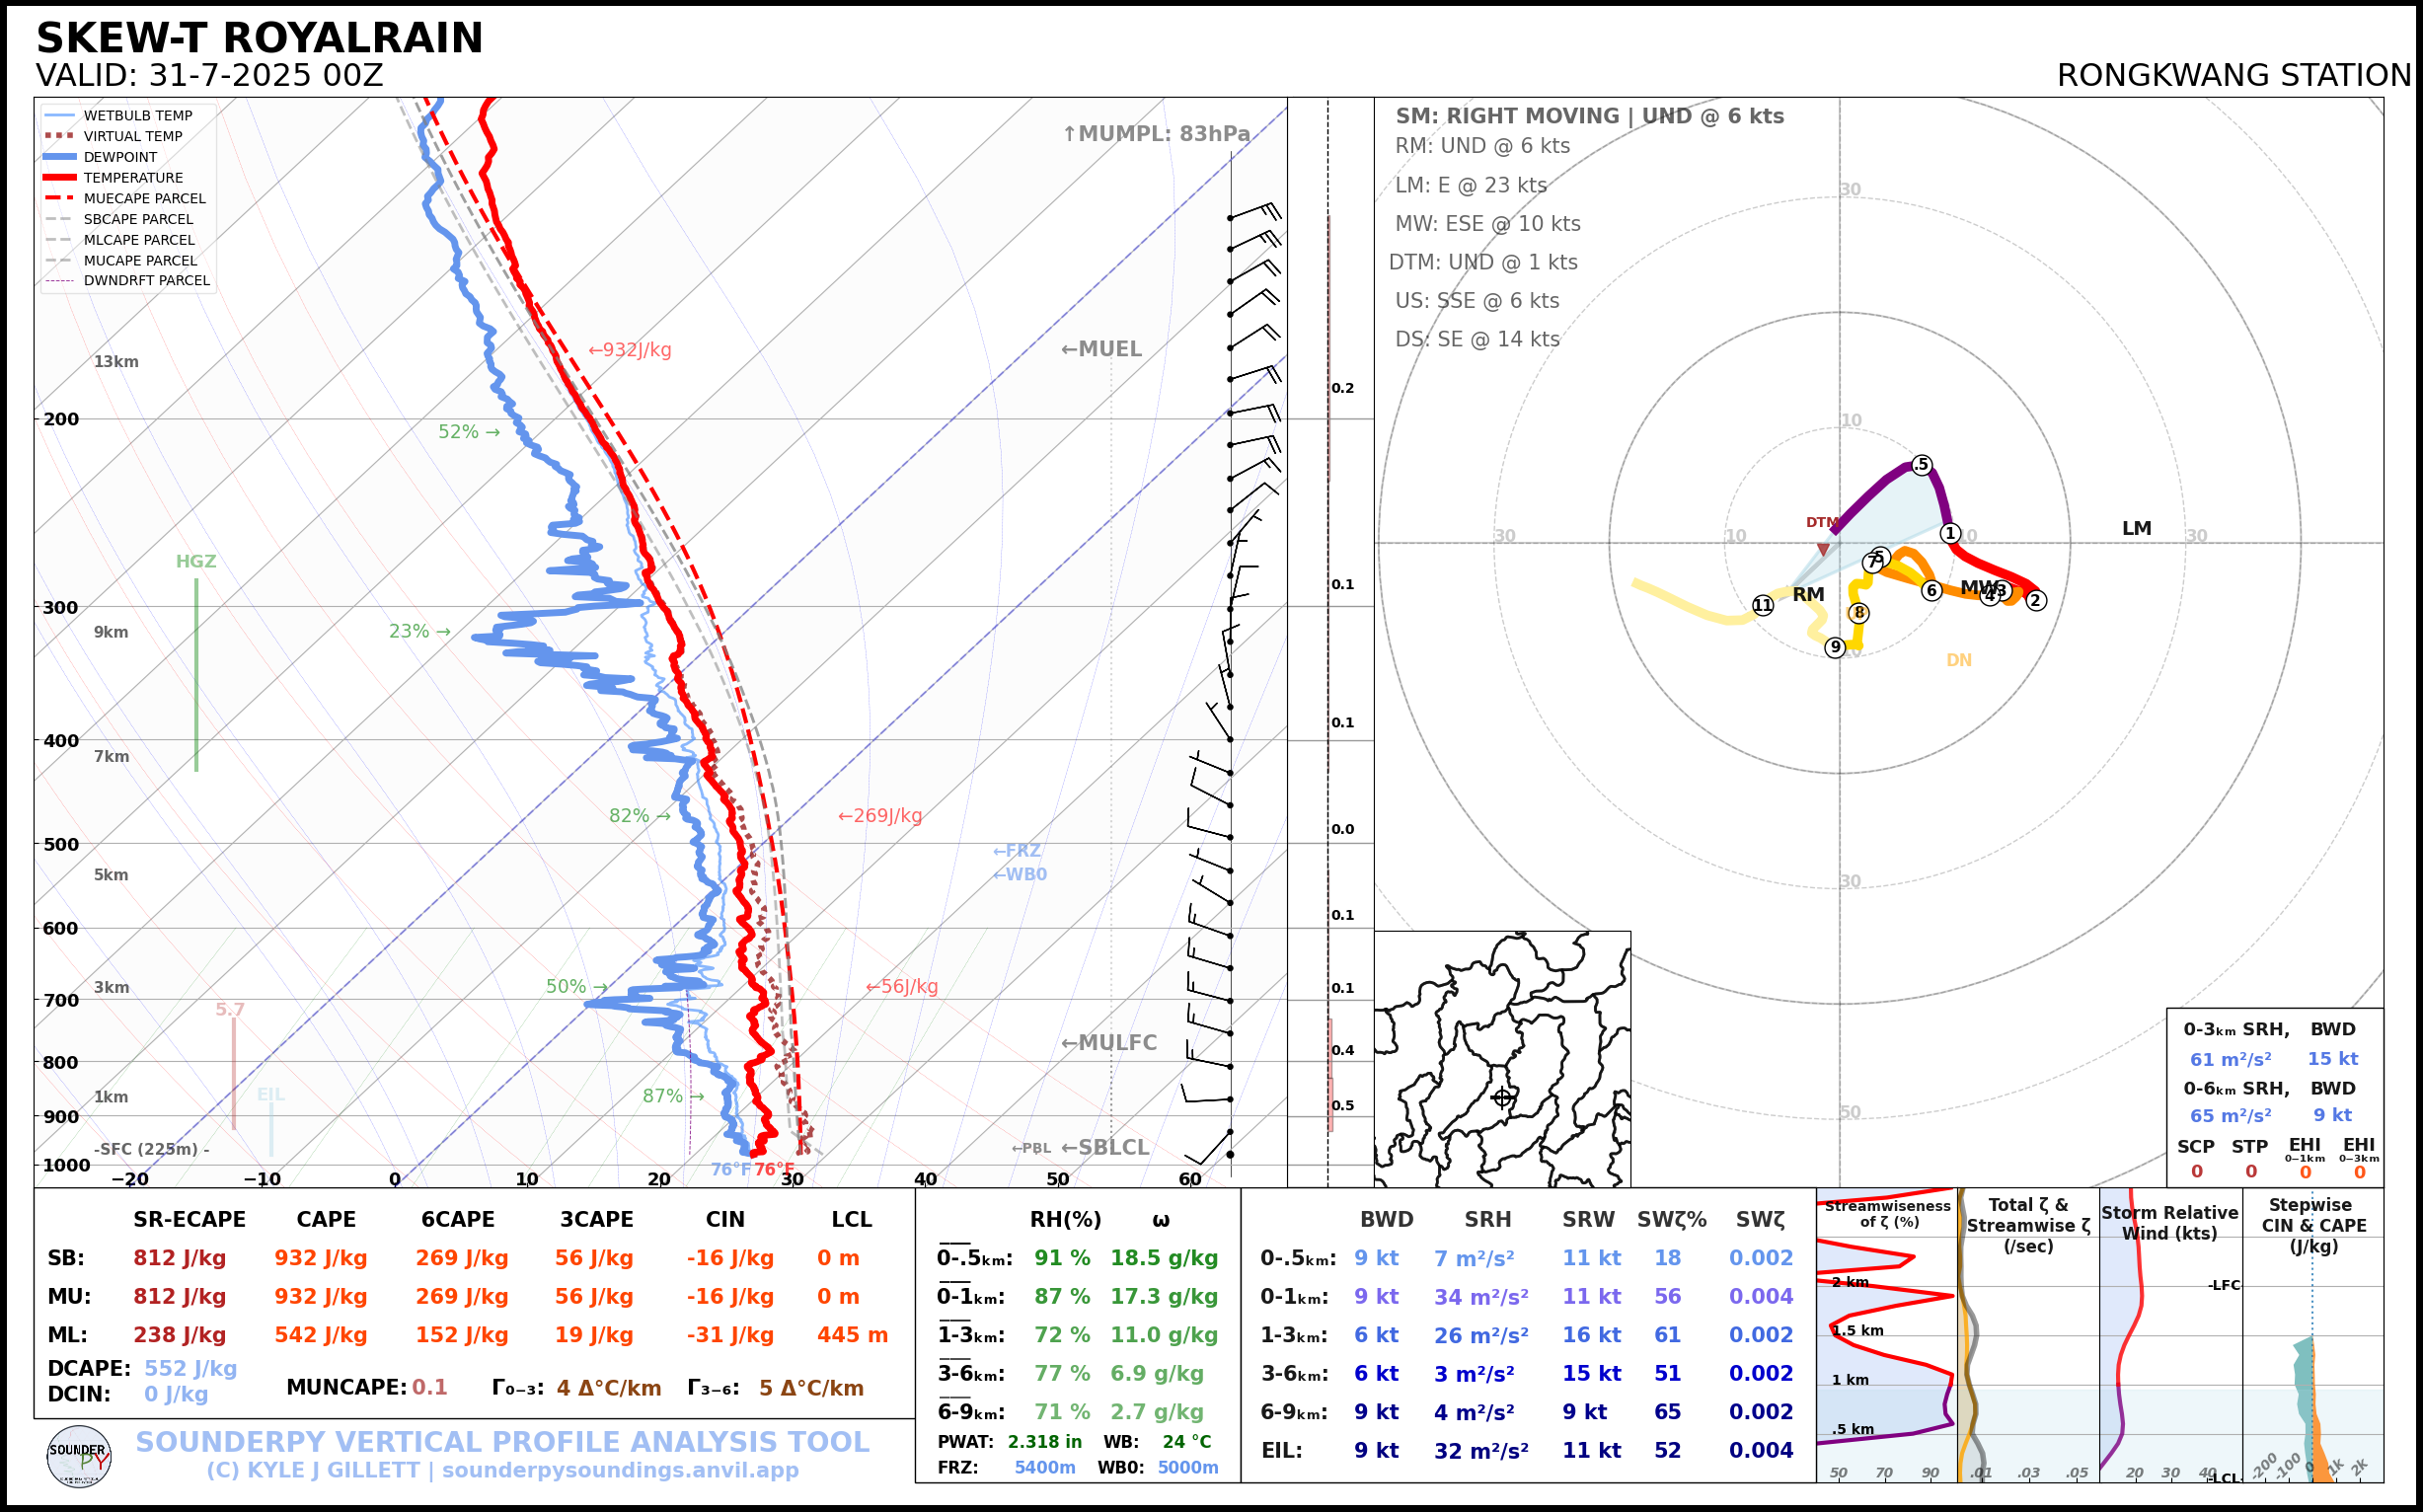Click the green HGZ label
This screenshot has width=2423, height=1512.
pos(196,561)
